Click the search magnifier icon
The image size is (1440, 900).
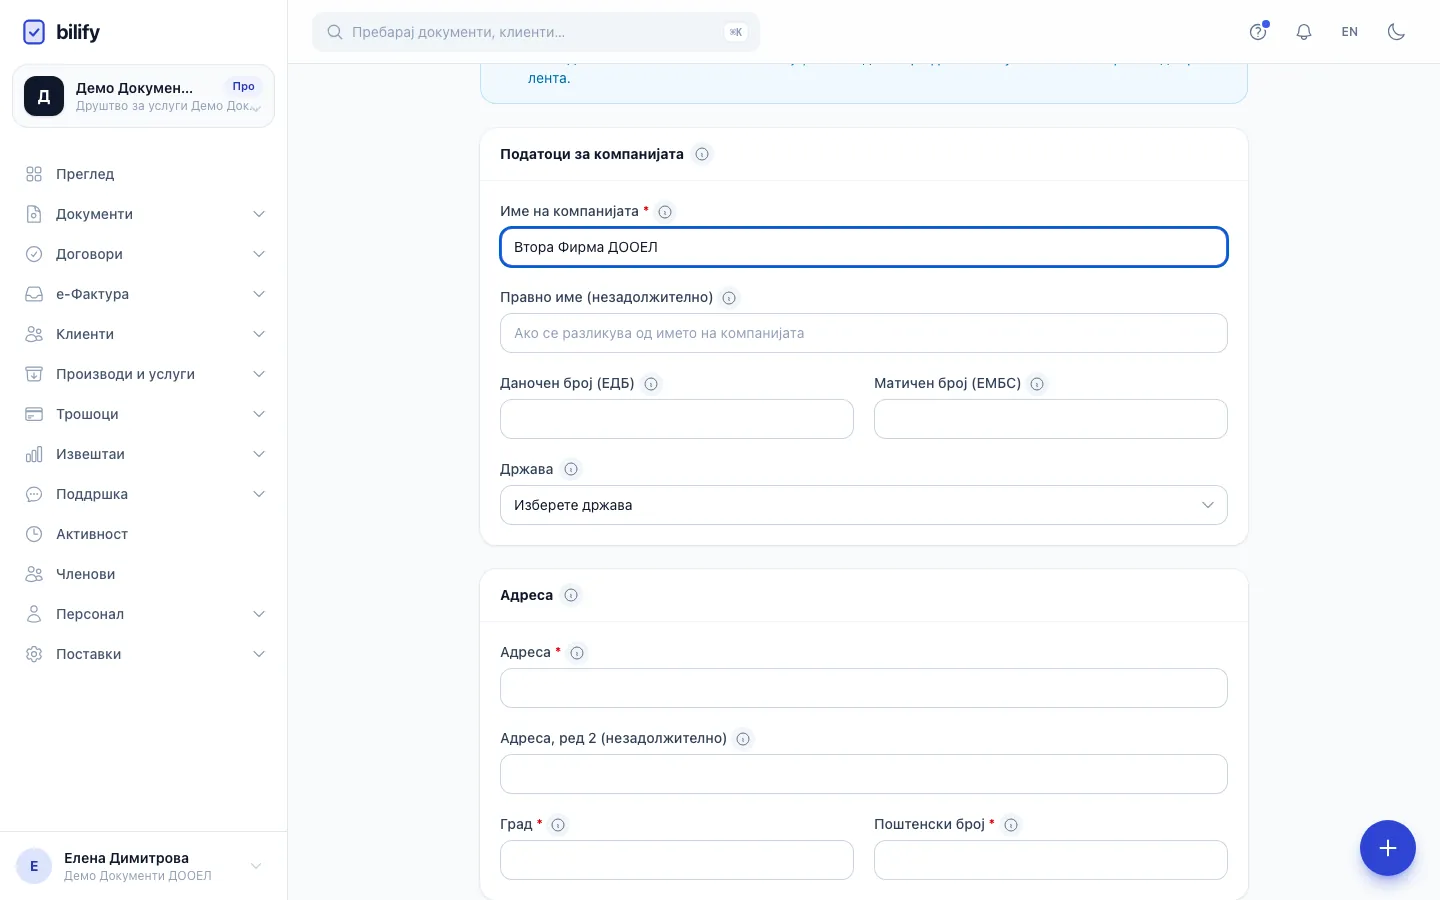[335, 32]
